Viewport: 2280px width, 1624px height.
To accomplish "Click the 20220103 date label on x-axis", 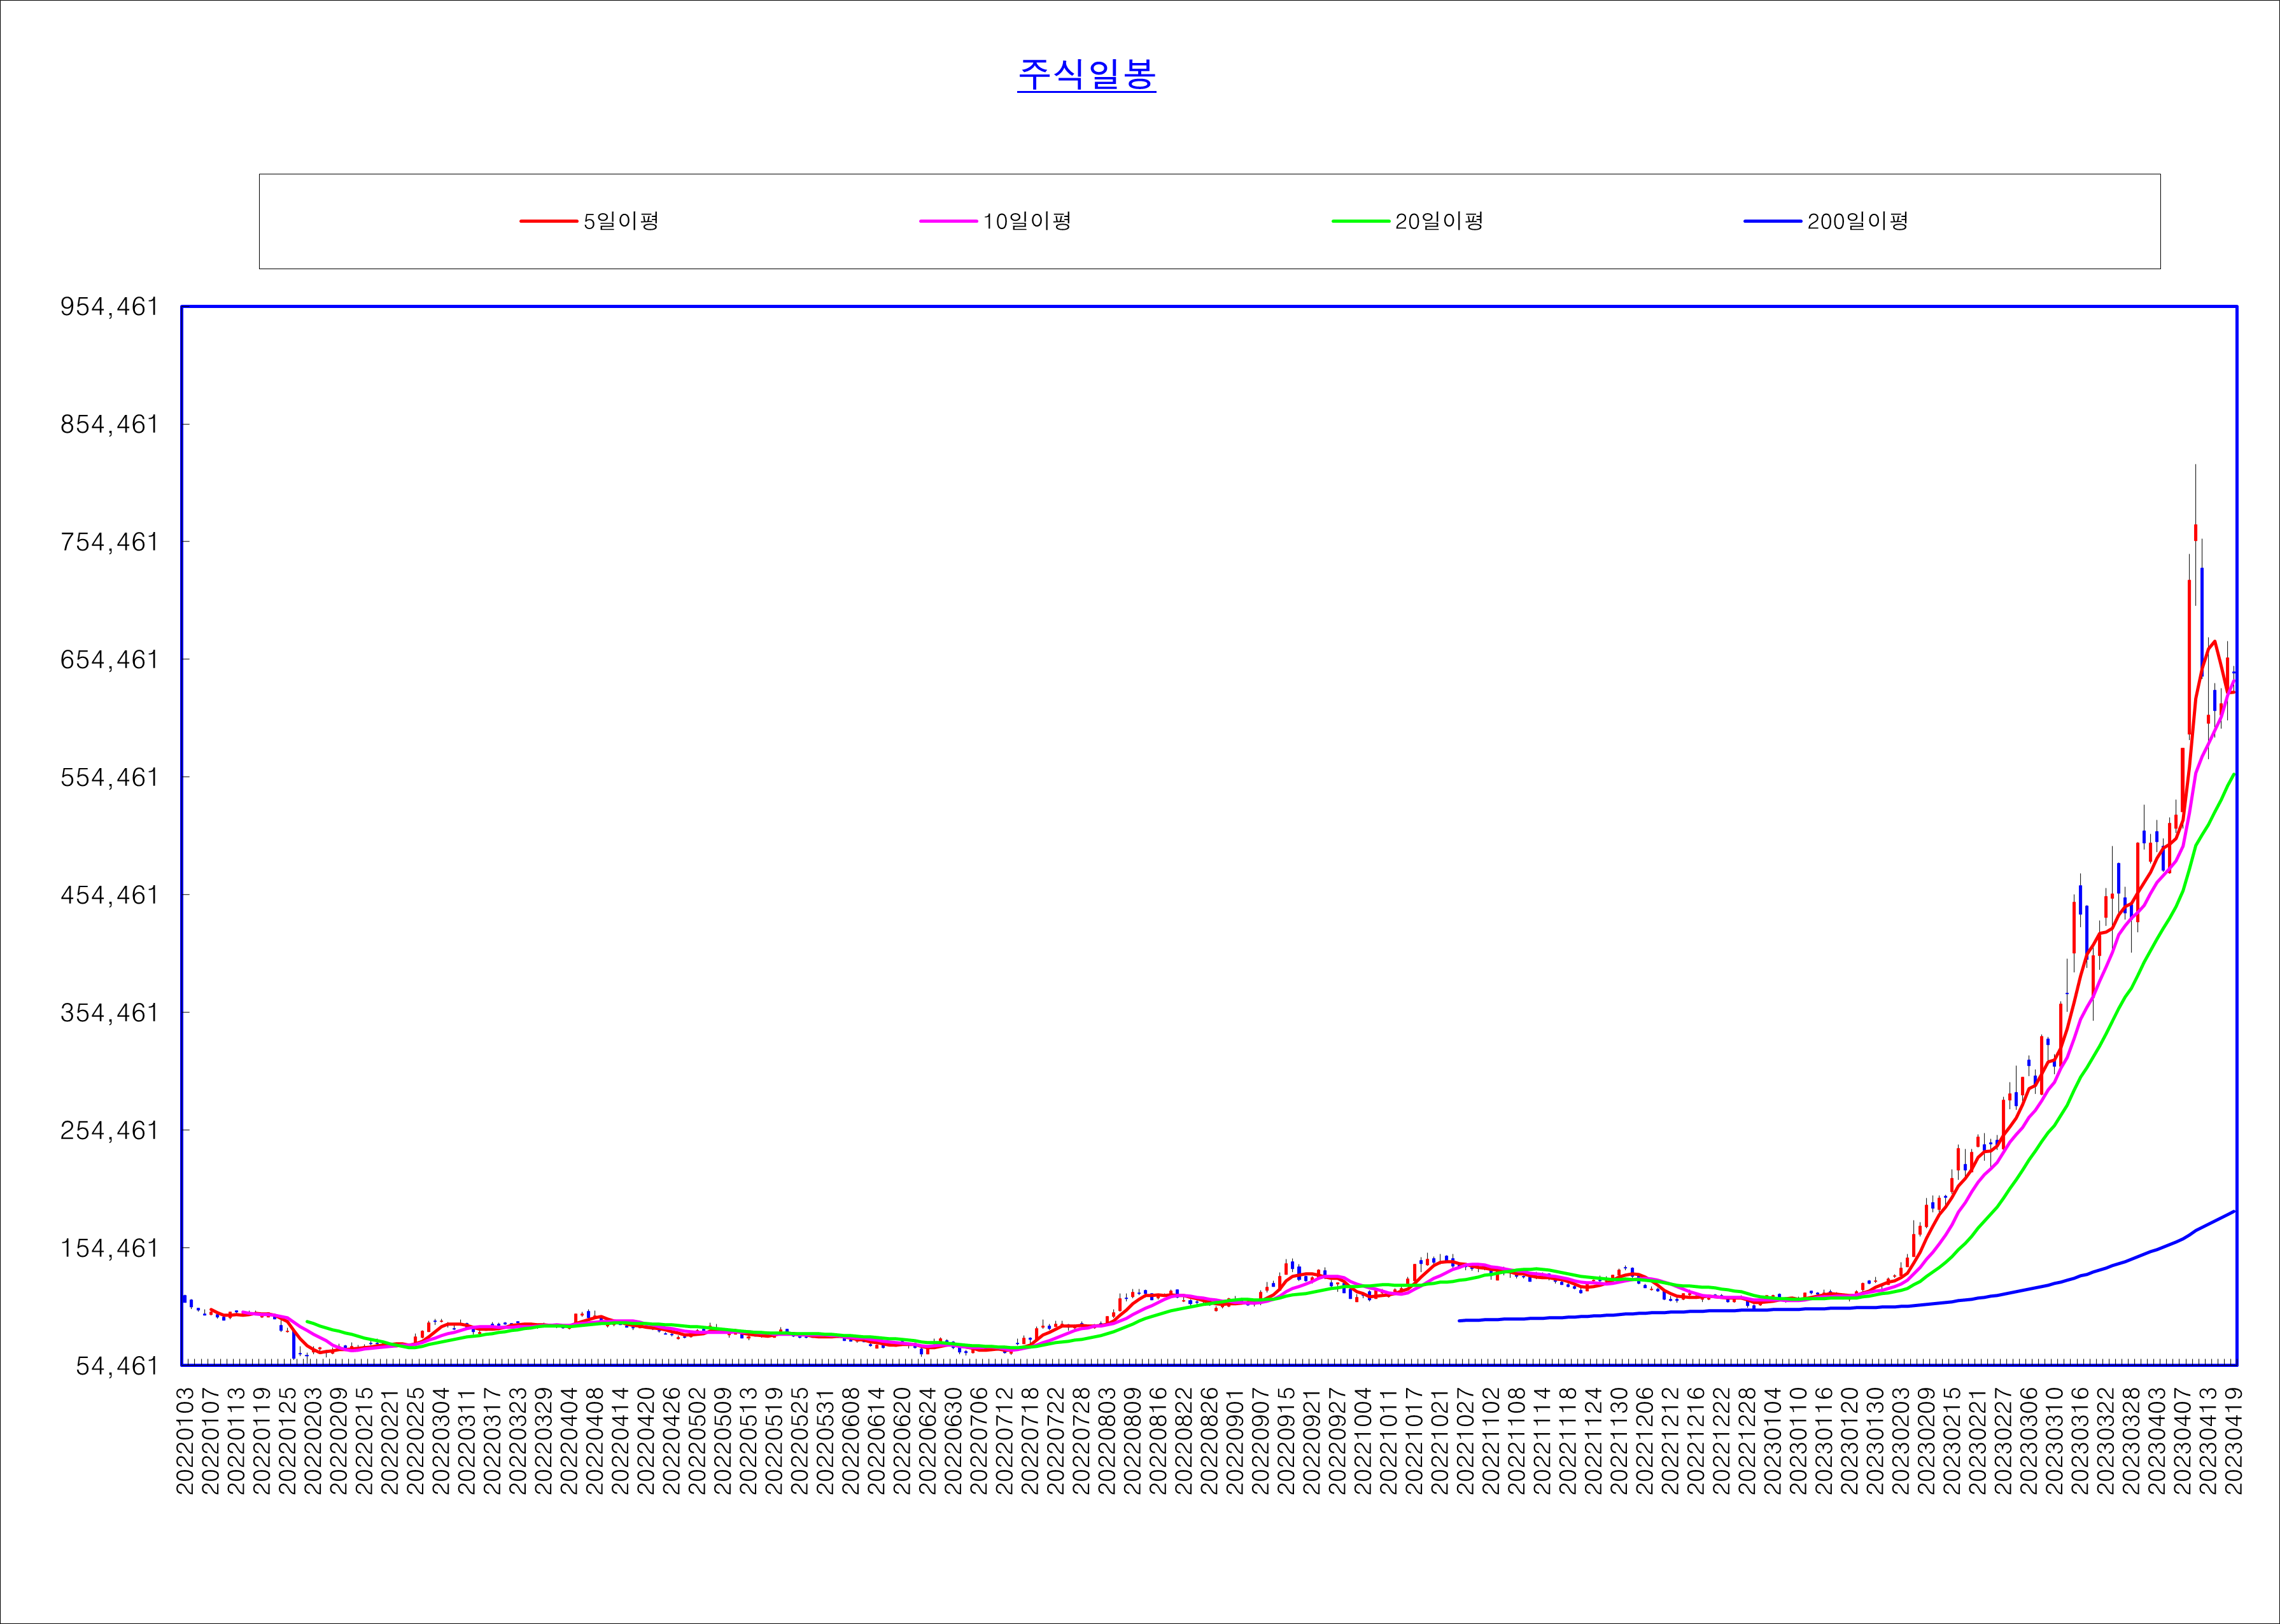I will [x=185, y=1440].
